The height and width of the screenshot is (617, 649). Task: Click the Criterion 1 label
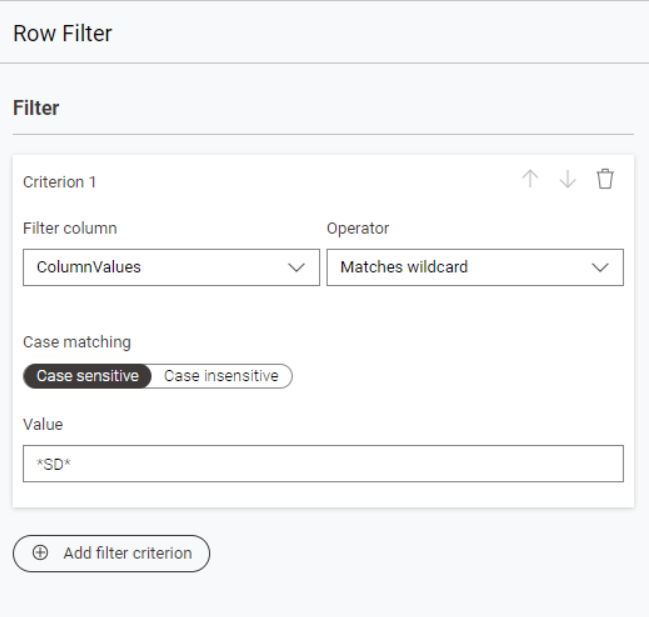[59, 182]
